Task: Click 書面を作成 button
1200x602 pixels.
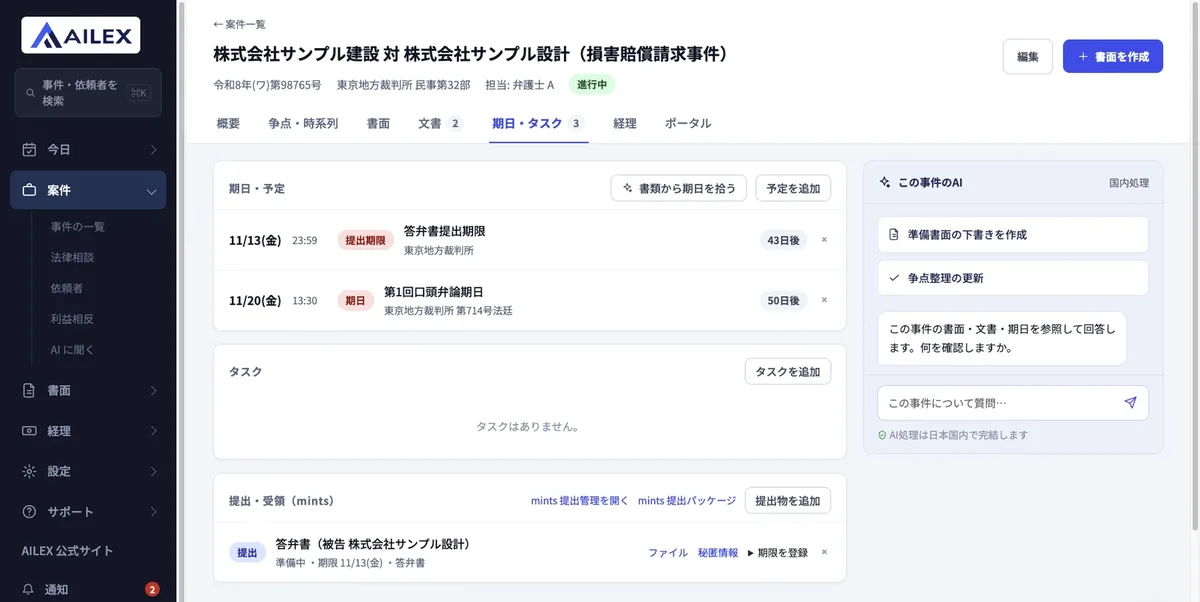Action: (x=1113, y=57)
